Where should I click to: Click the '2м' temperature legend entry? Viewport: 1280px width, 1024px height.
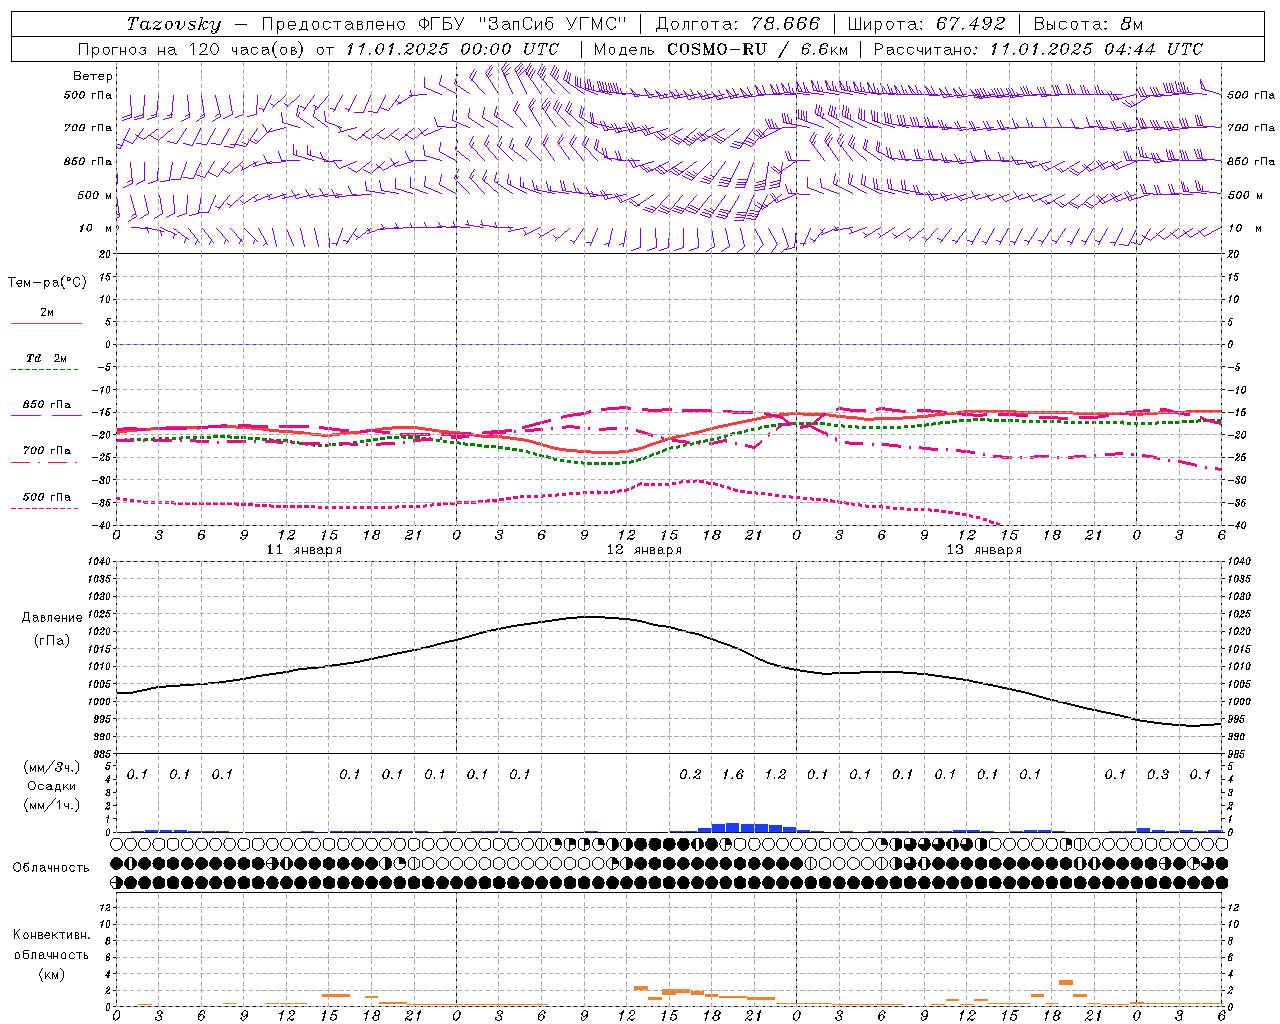[47, 313]
